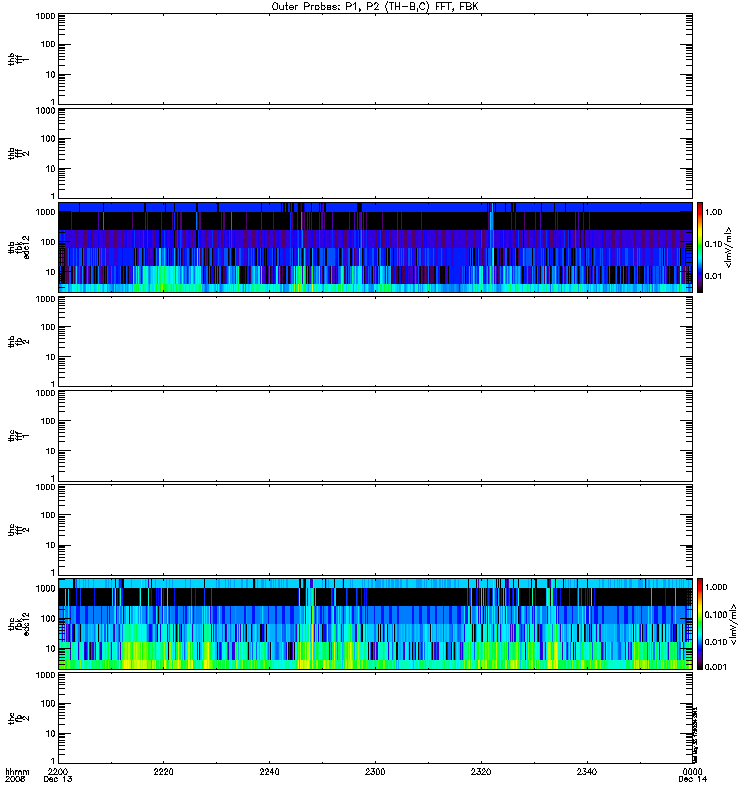Click the '1.00' color bar value
The image size is (750, 800).
[713, 212]
